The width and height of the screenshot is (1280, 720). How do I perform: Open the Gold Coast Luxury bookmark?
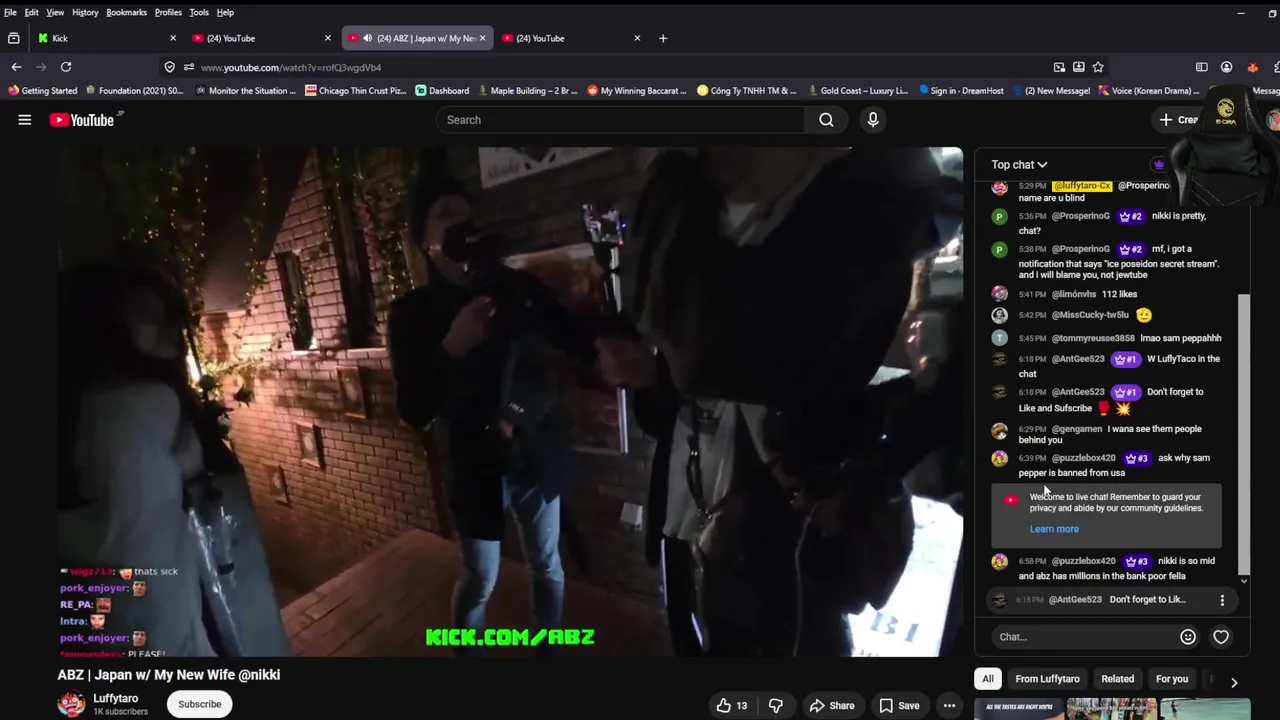(x=858, y=91)
